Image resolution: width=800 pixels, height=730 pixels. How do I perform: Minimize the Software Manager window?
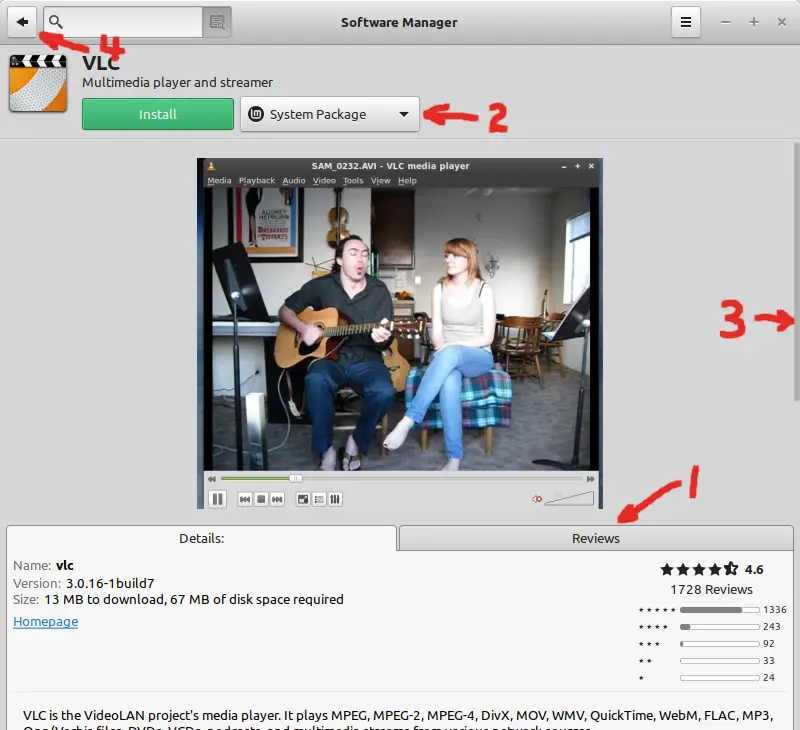click(726, 22)
